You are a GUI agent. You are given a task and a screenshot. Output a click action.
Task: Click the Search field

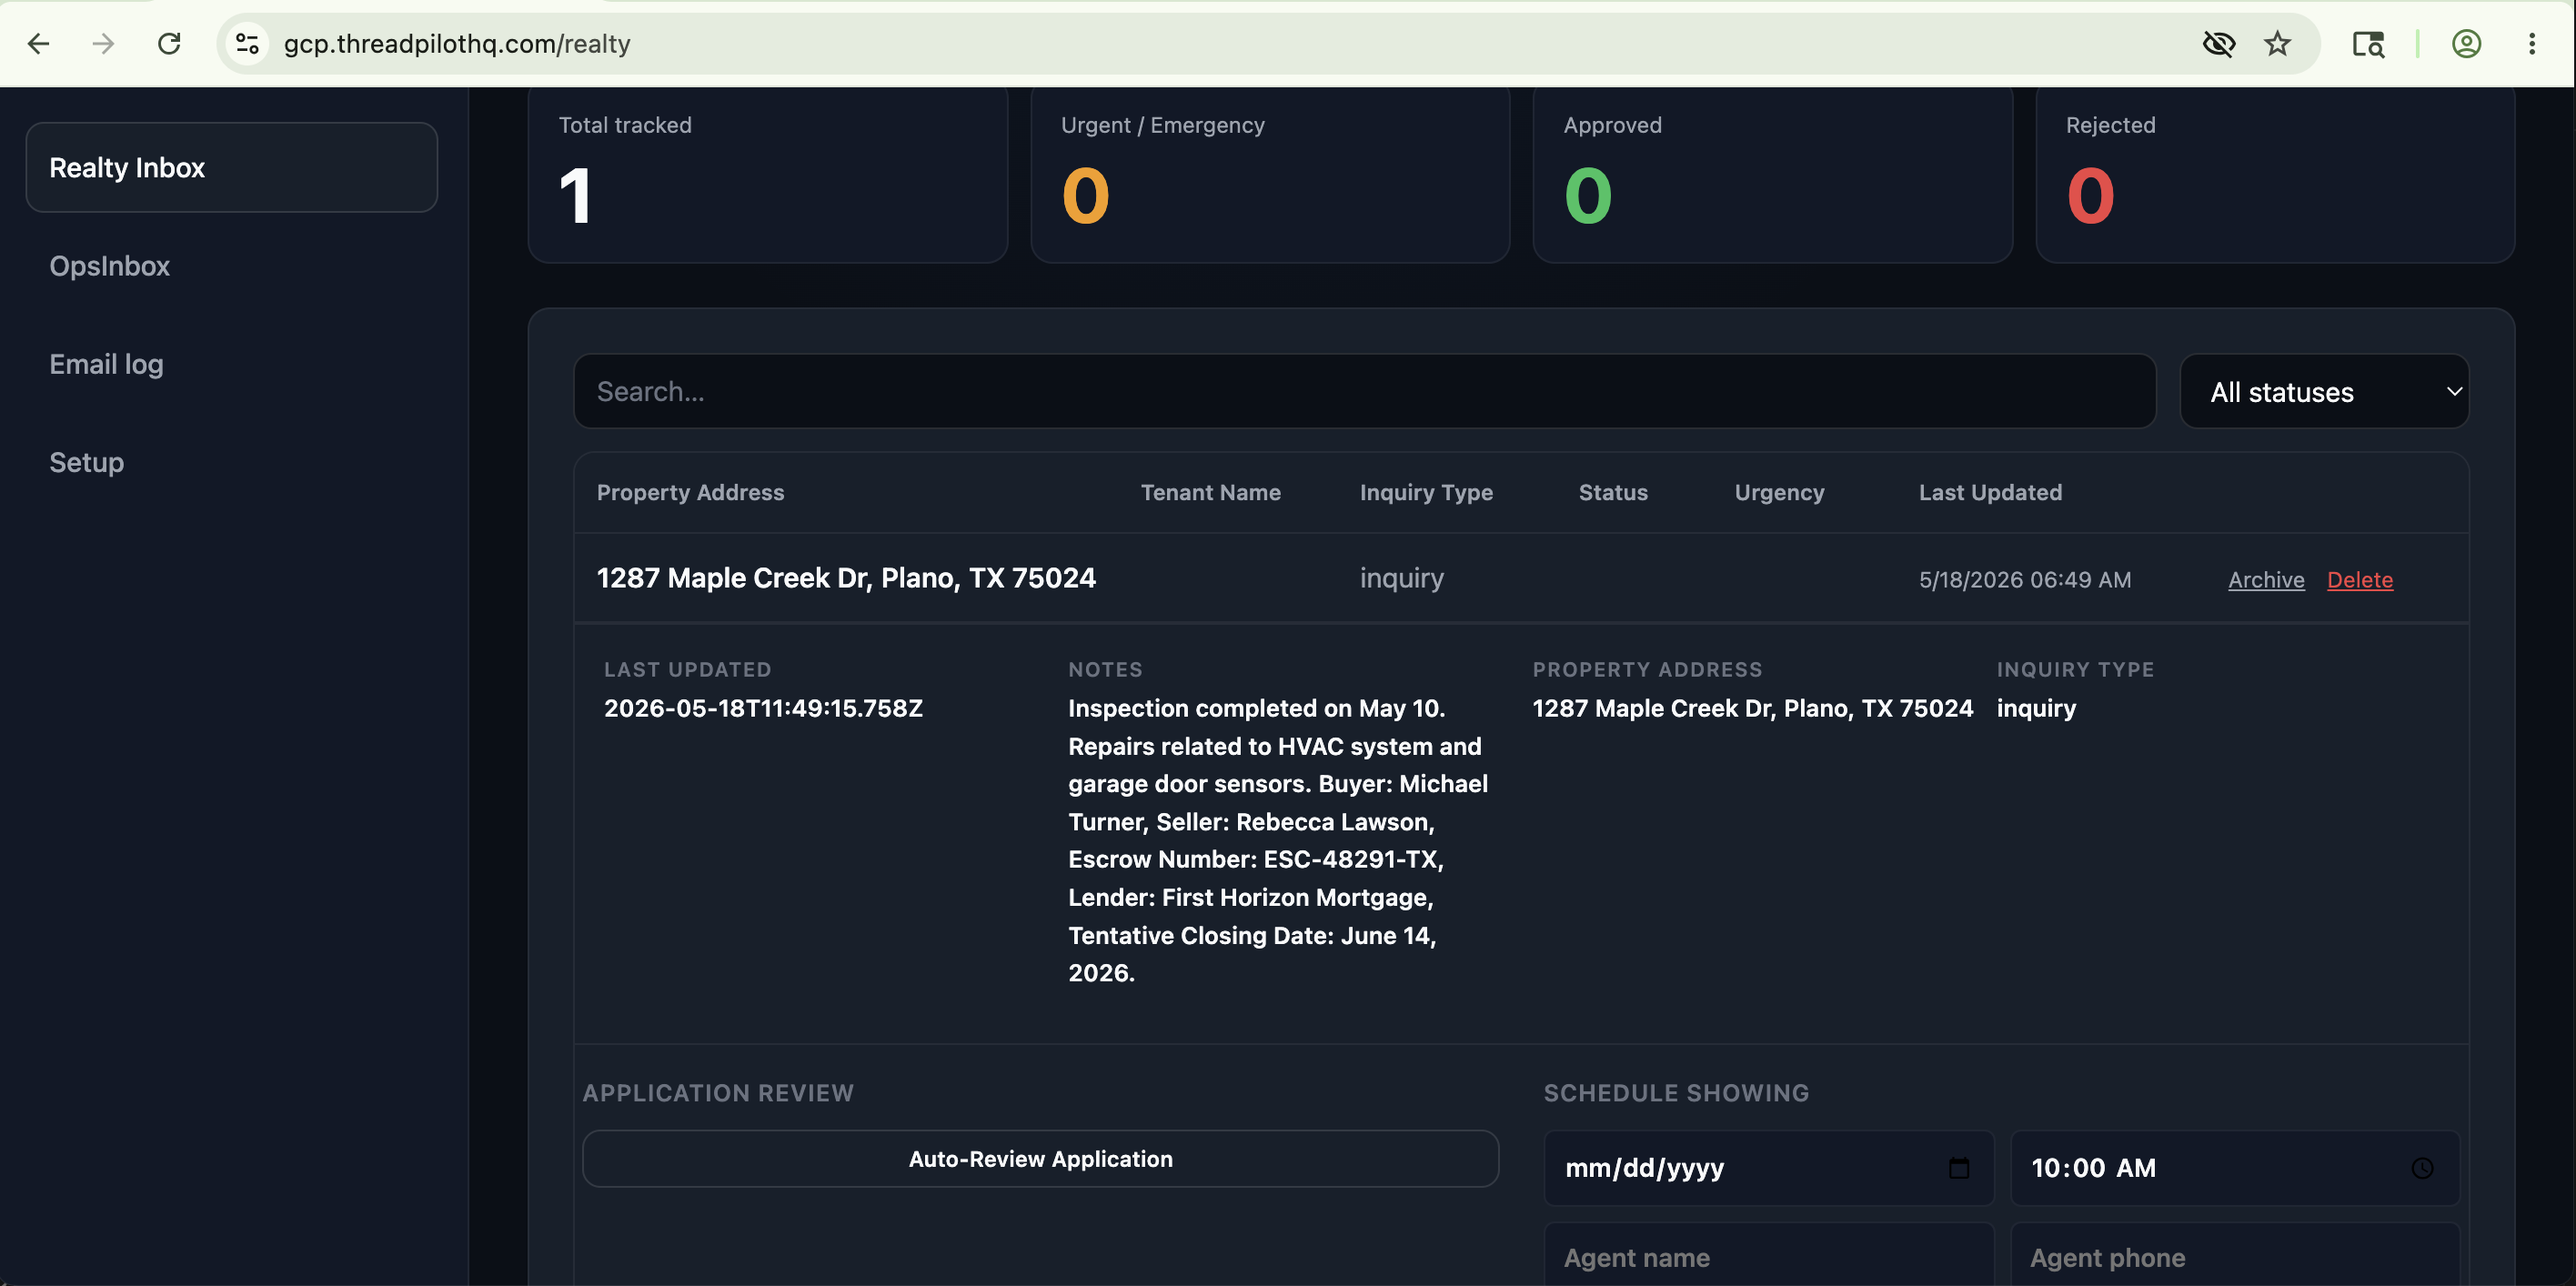[x=1364, y=391]
